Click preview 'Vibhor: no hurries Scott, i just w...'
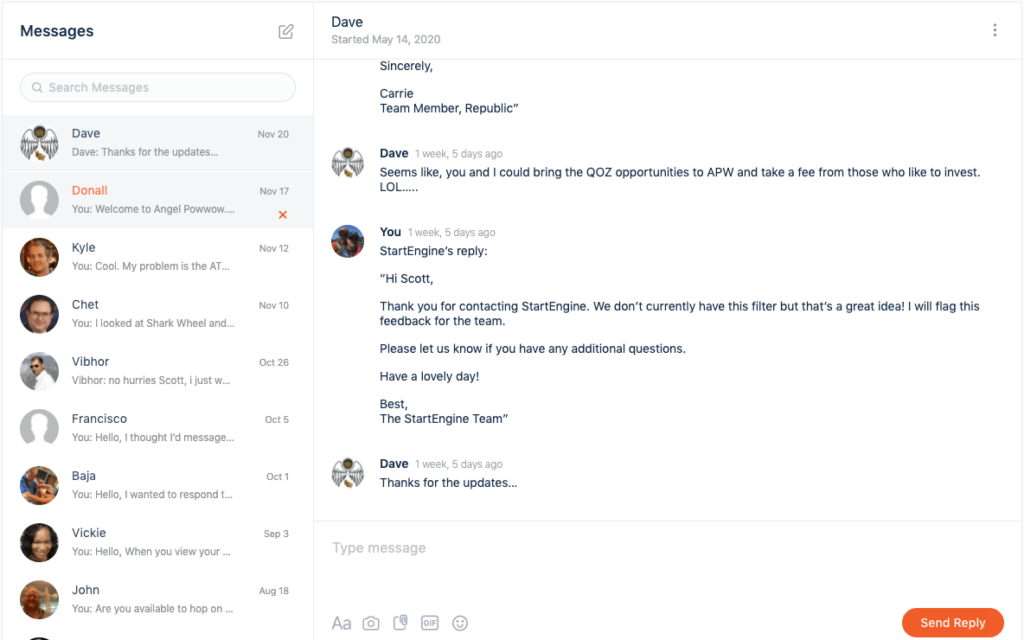 point(151,380)
